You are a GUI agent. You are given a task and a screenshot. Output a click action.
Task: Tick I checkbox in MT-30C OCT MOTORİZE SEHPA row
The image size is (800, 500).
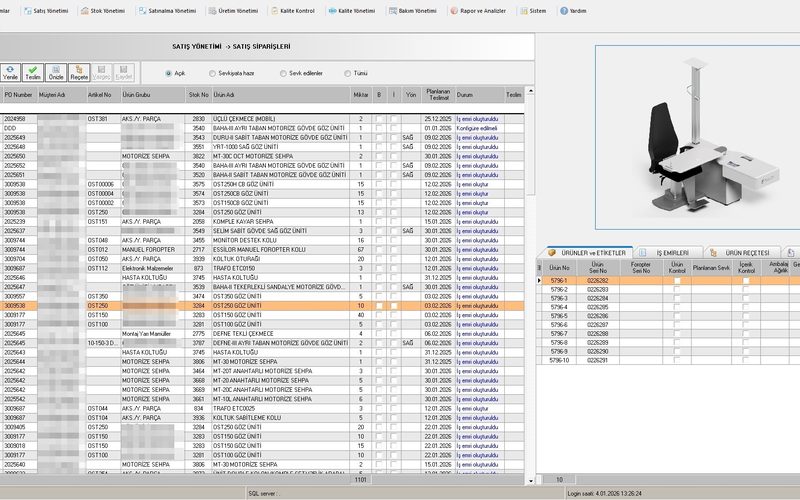tap(394, 156)
